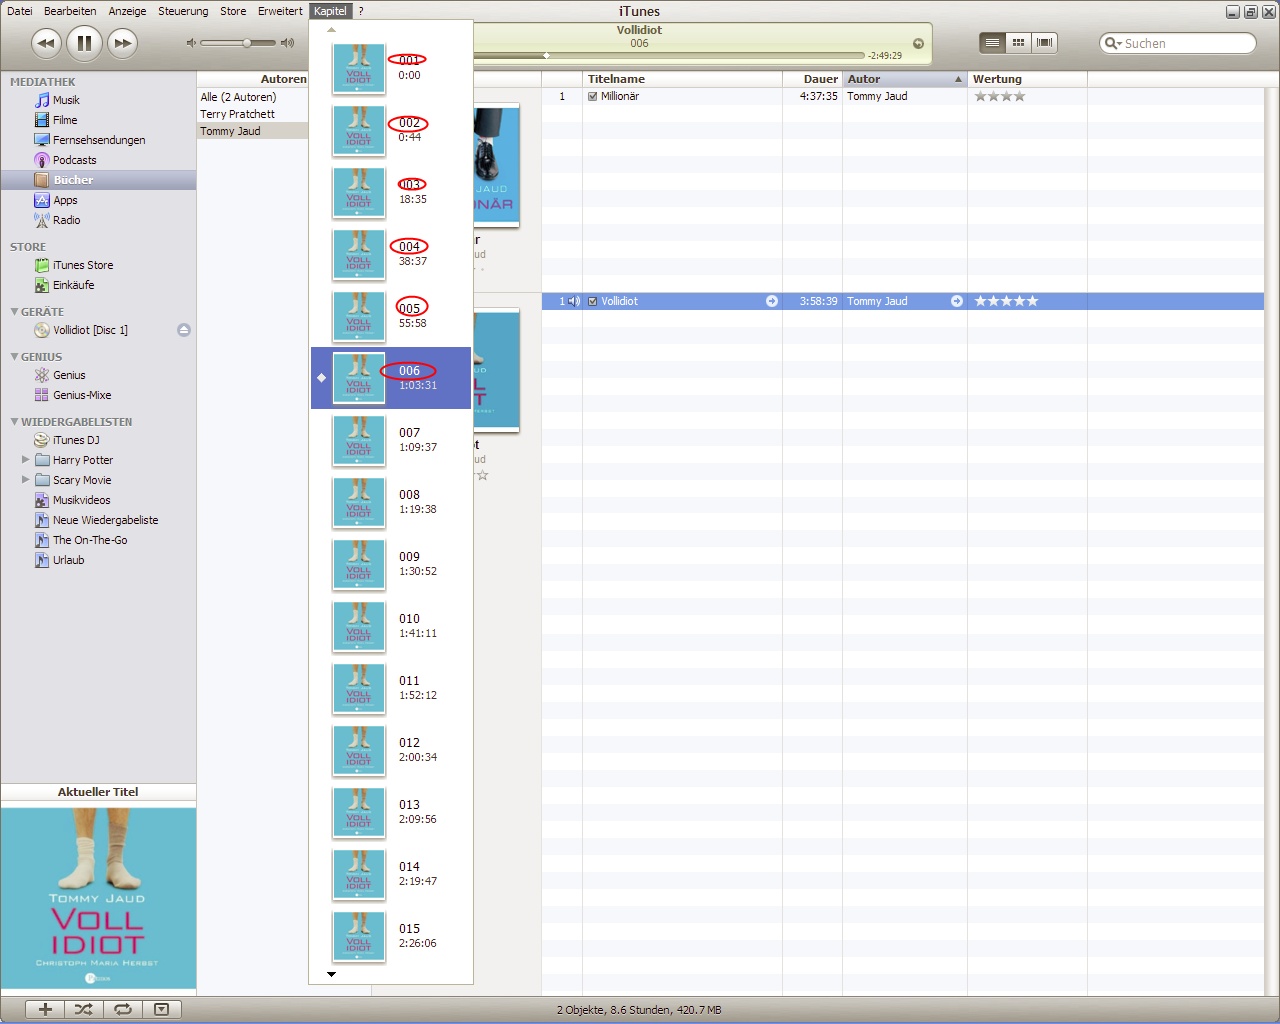Viewport: 1280px width, 1024px height.
Task: Adjust the volume slider
Action: (x=246, y=43)
